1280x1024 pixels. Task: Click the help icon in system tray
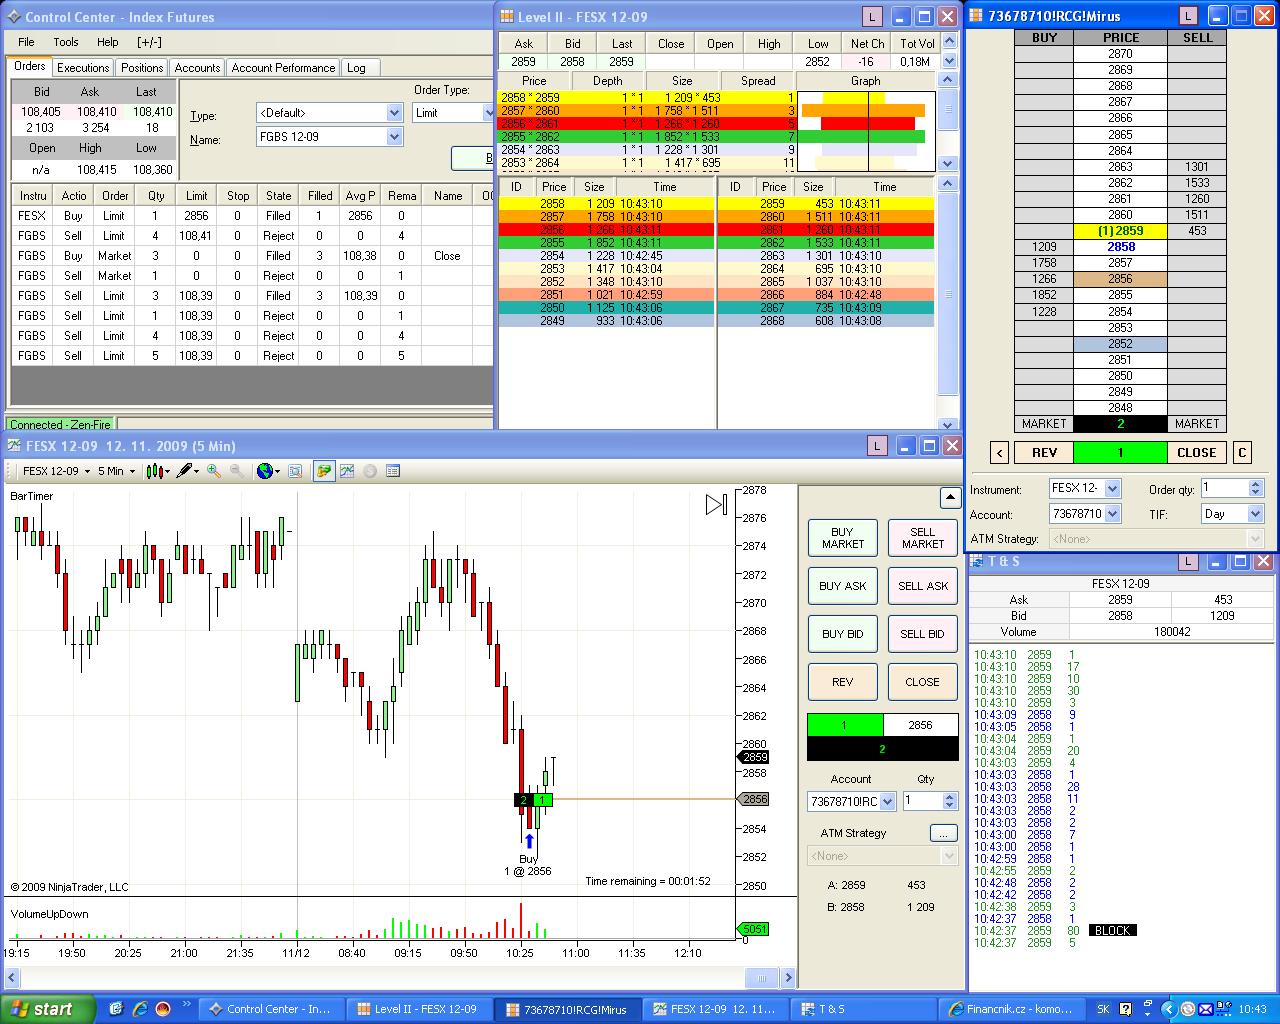pyautogui.click(x=1126, y=1009)
